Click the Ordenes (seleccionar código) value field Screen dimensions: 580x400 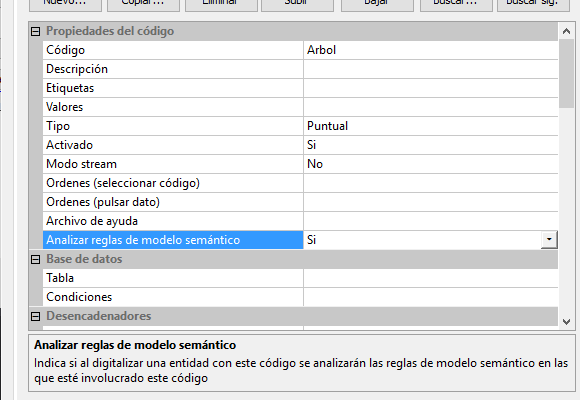point(431,183)
